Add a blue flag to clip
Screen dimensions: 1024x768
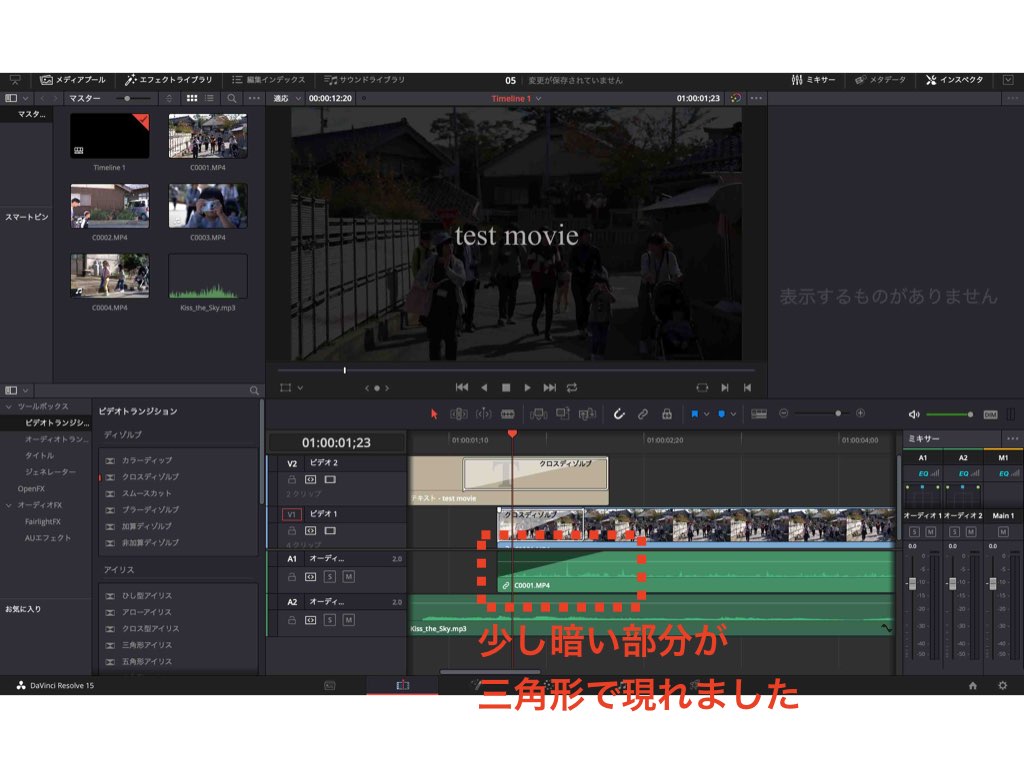pos(695,414)
